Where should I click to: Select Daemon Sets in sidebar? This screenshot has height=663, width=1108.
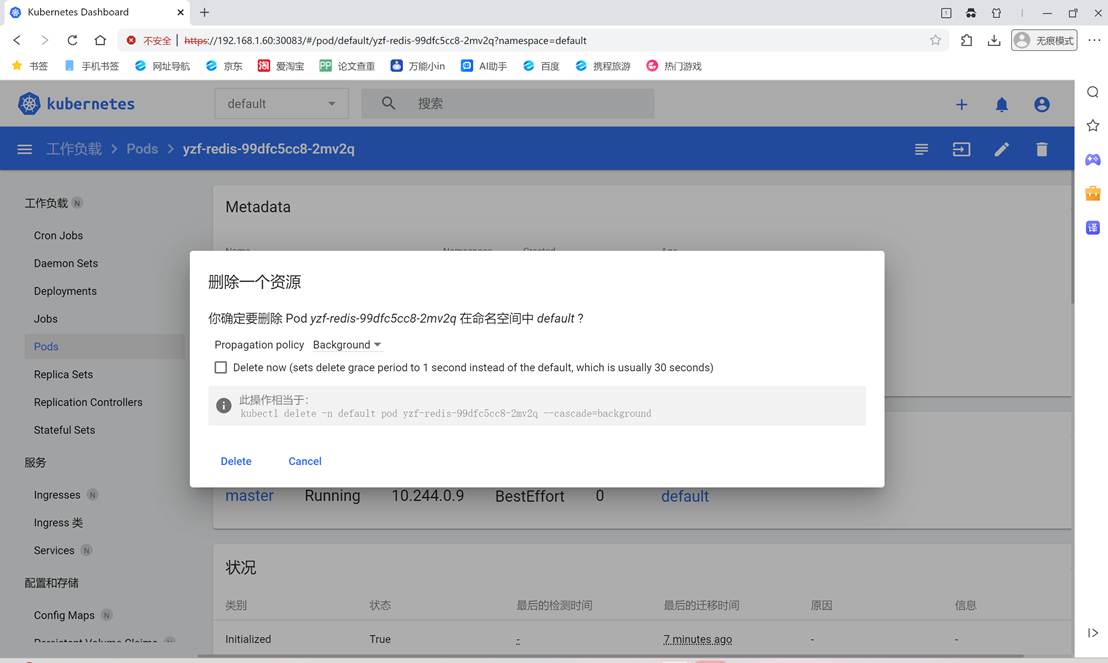pos(66,263)
